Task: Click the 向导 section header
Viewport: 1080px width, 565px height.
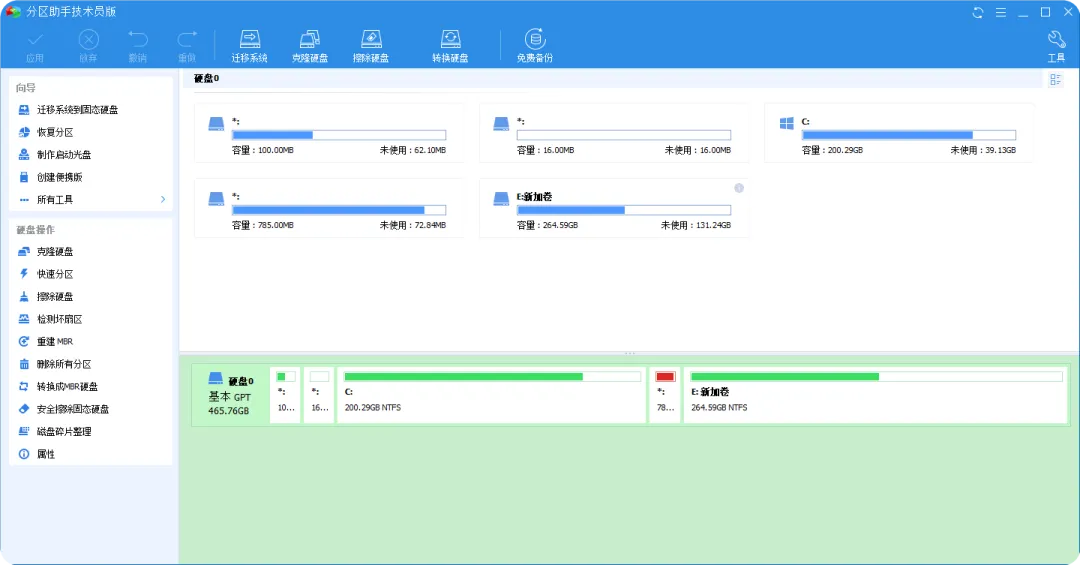Action: tap(26, 88)
